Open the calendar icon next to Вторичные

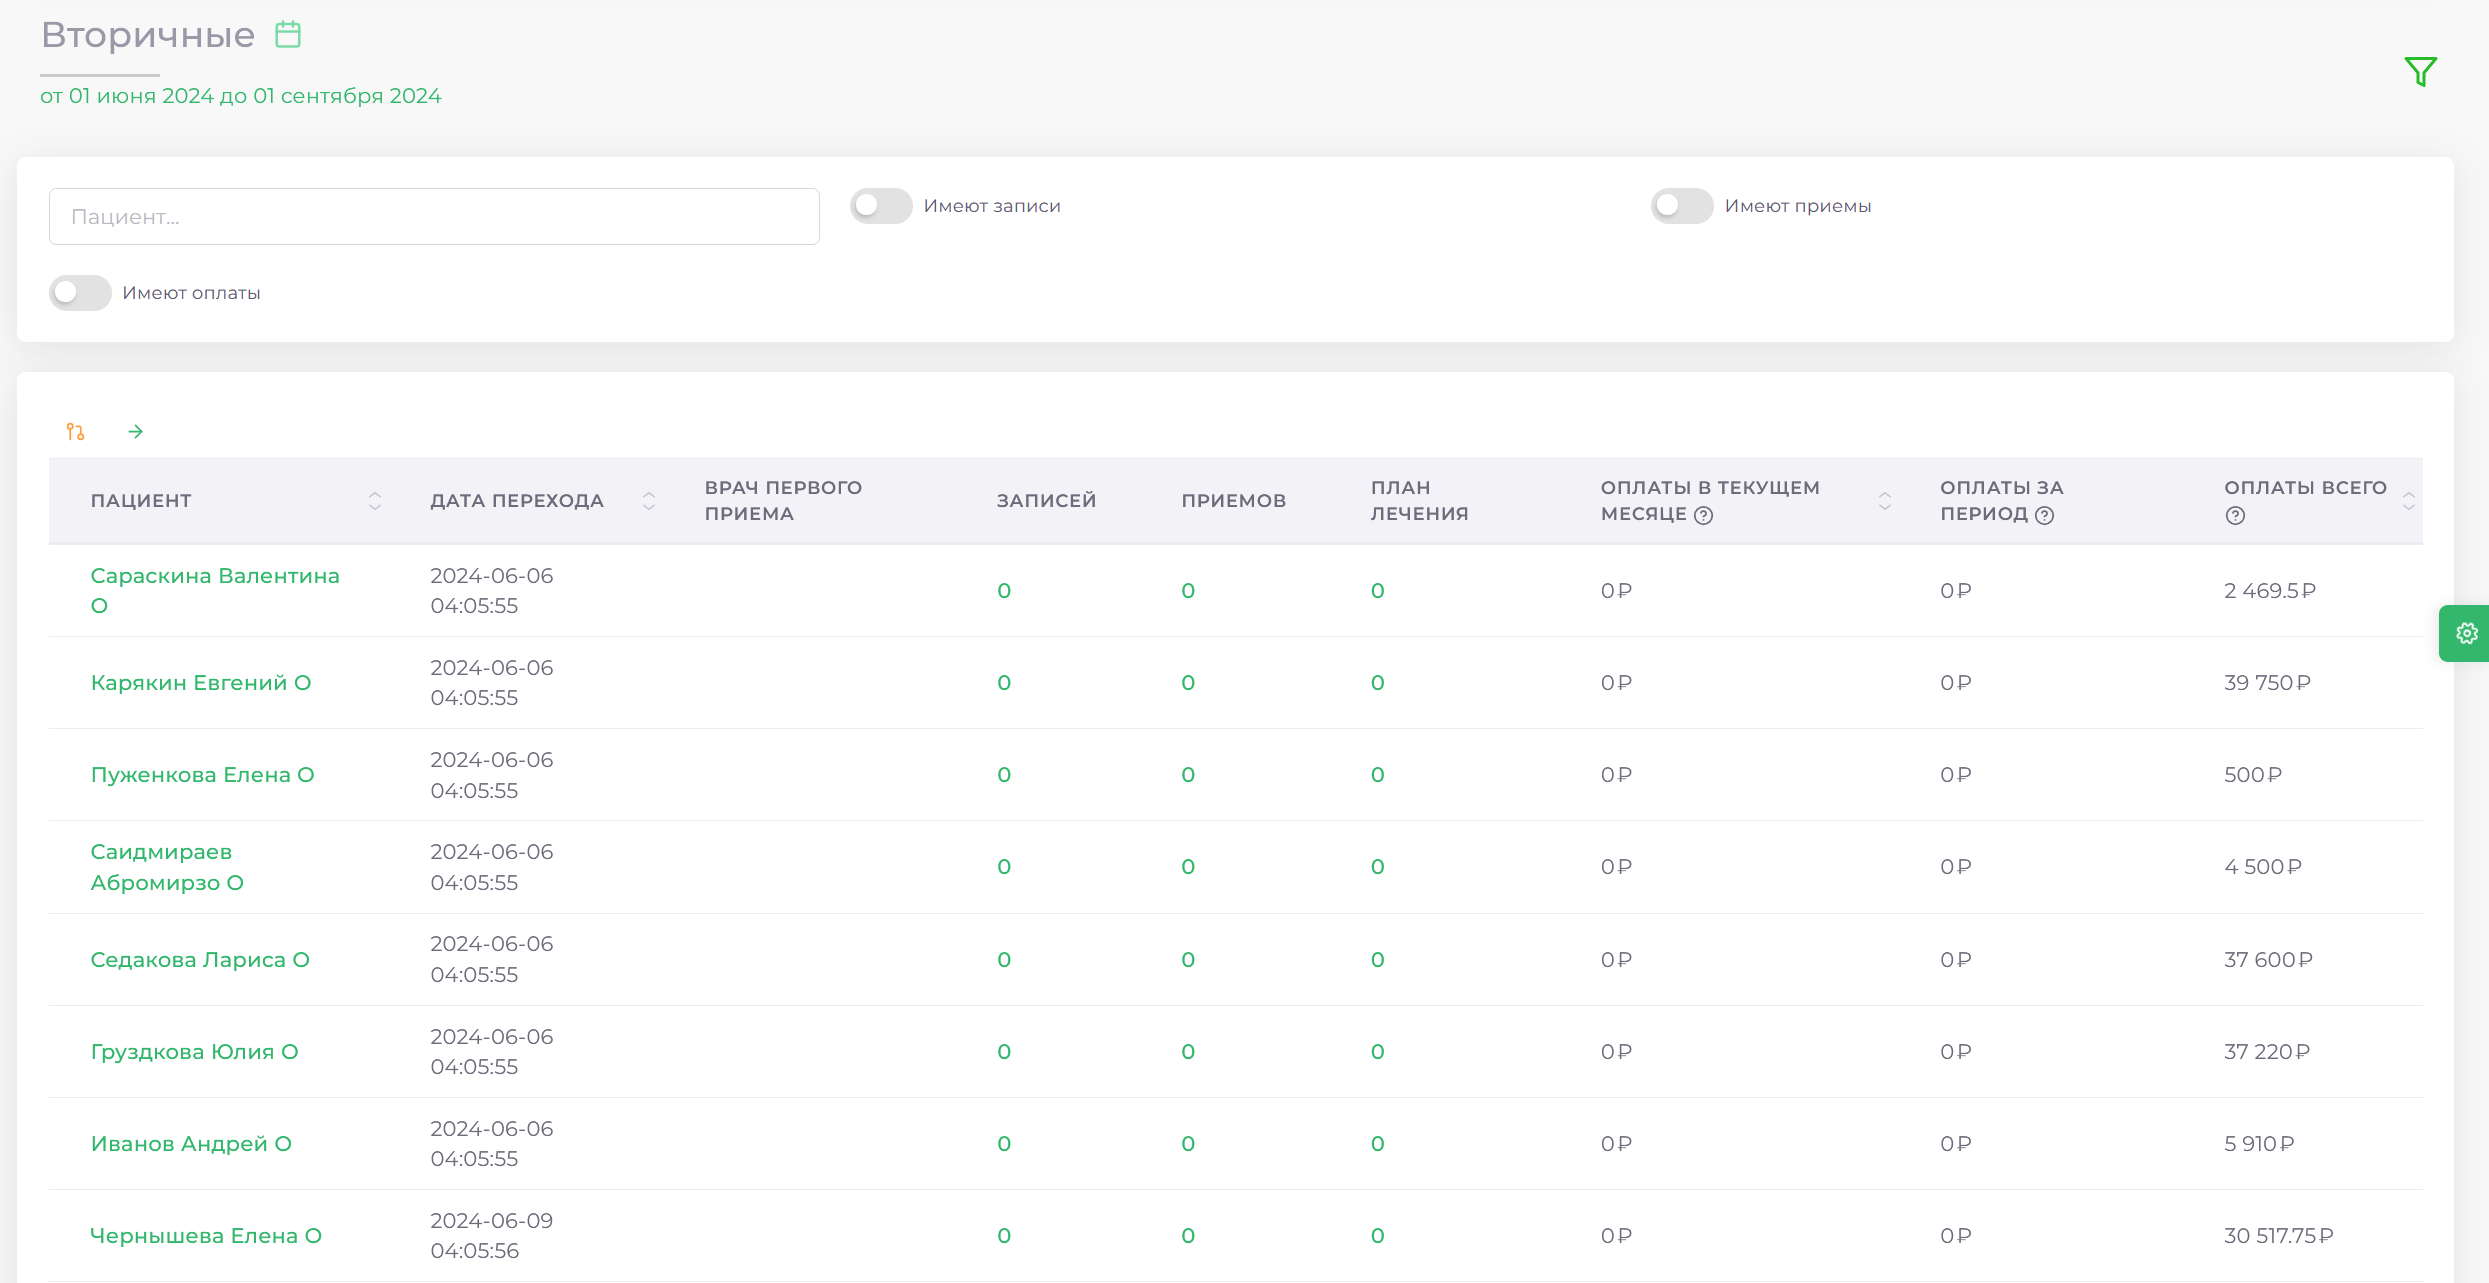pyautogui.click(x=288, y=35)
